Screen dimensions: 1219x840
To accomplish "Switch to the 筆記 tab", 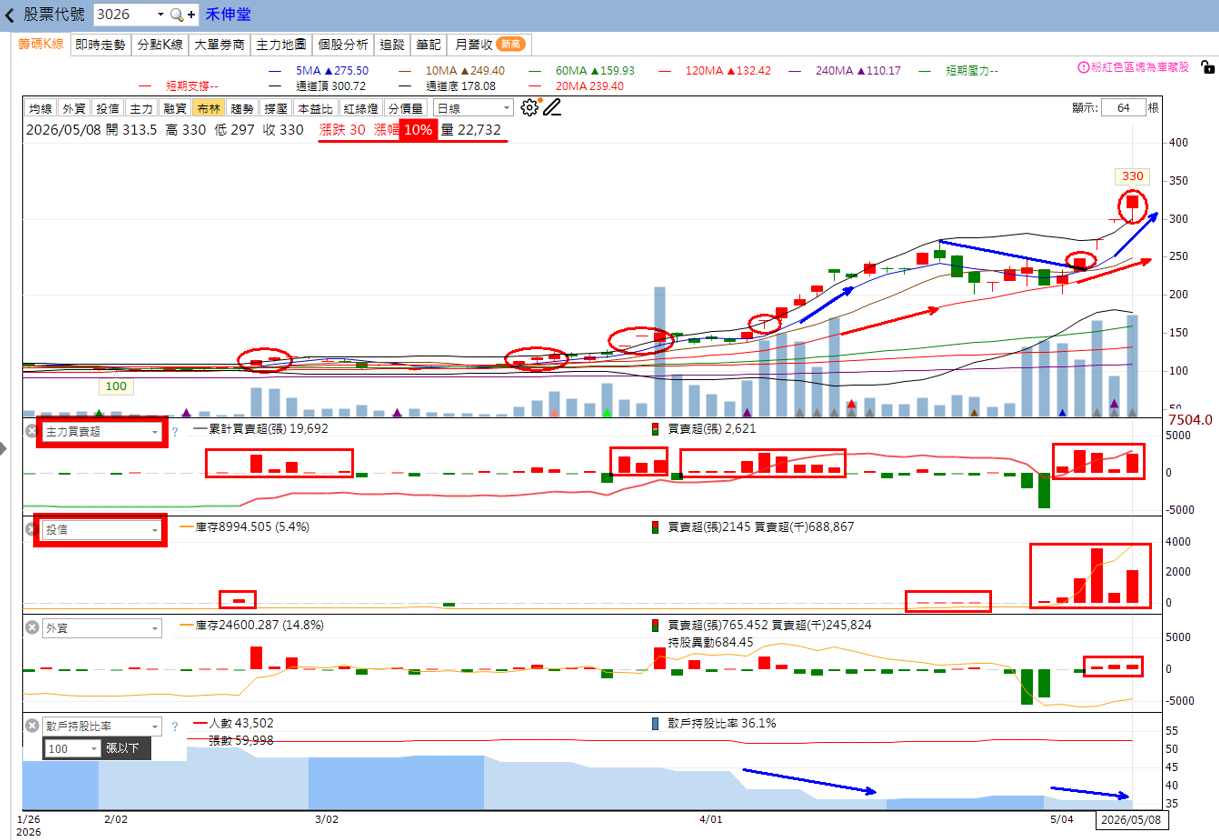I will pyautogui.click(x=428, y=44).
